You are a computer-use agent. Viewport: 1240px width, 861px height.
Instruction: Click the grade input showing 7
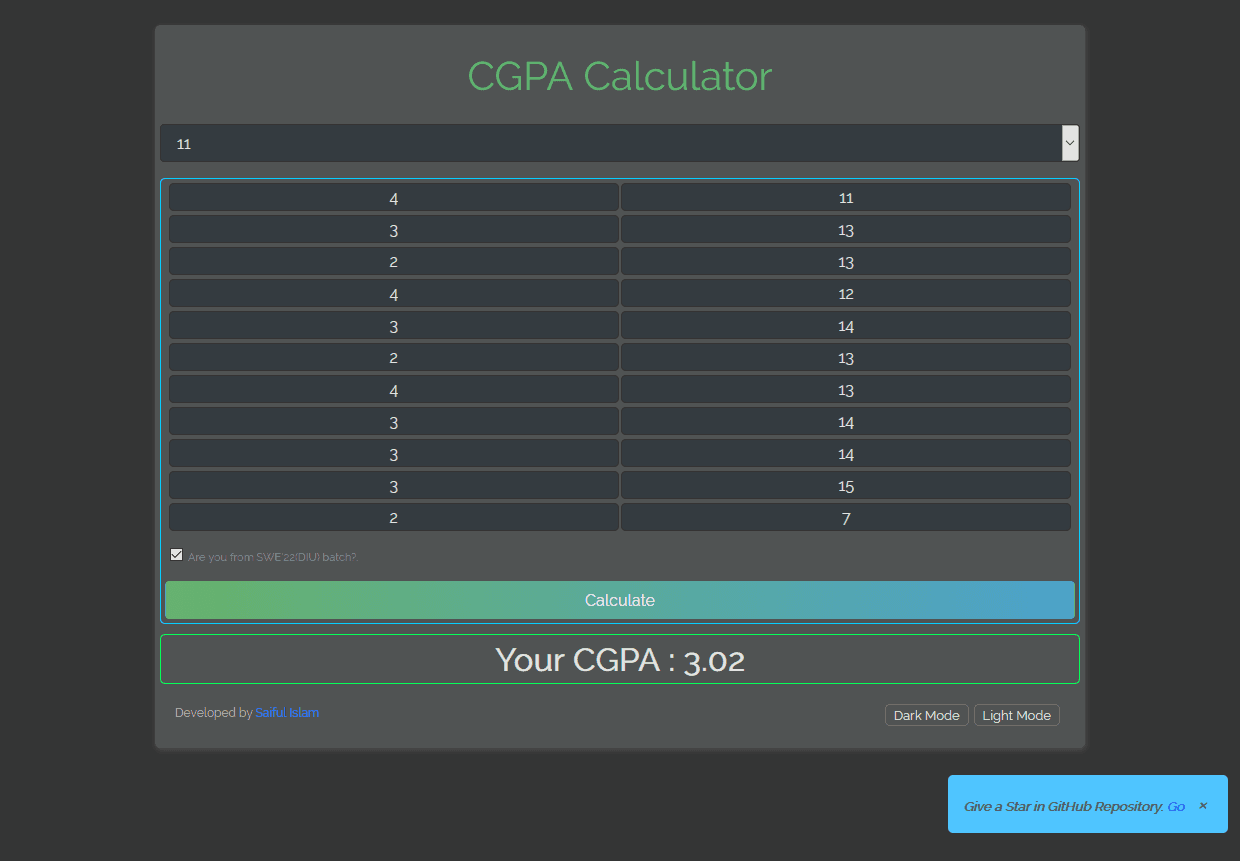[x=845, y=518]
